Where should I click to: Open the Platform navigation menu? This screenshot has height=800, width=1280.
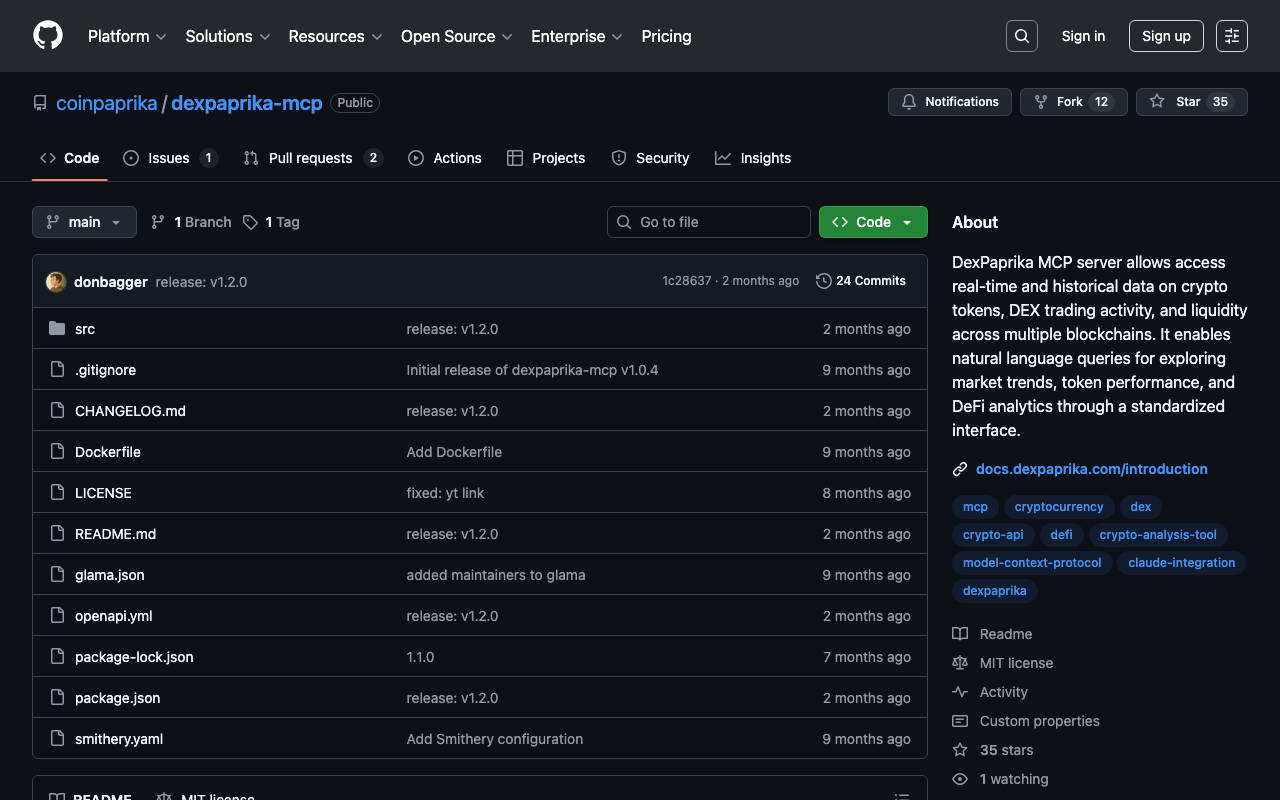pyautogui.click(x=127, y=36)
